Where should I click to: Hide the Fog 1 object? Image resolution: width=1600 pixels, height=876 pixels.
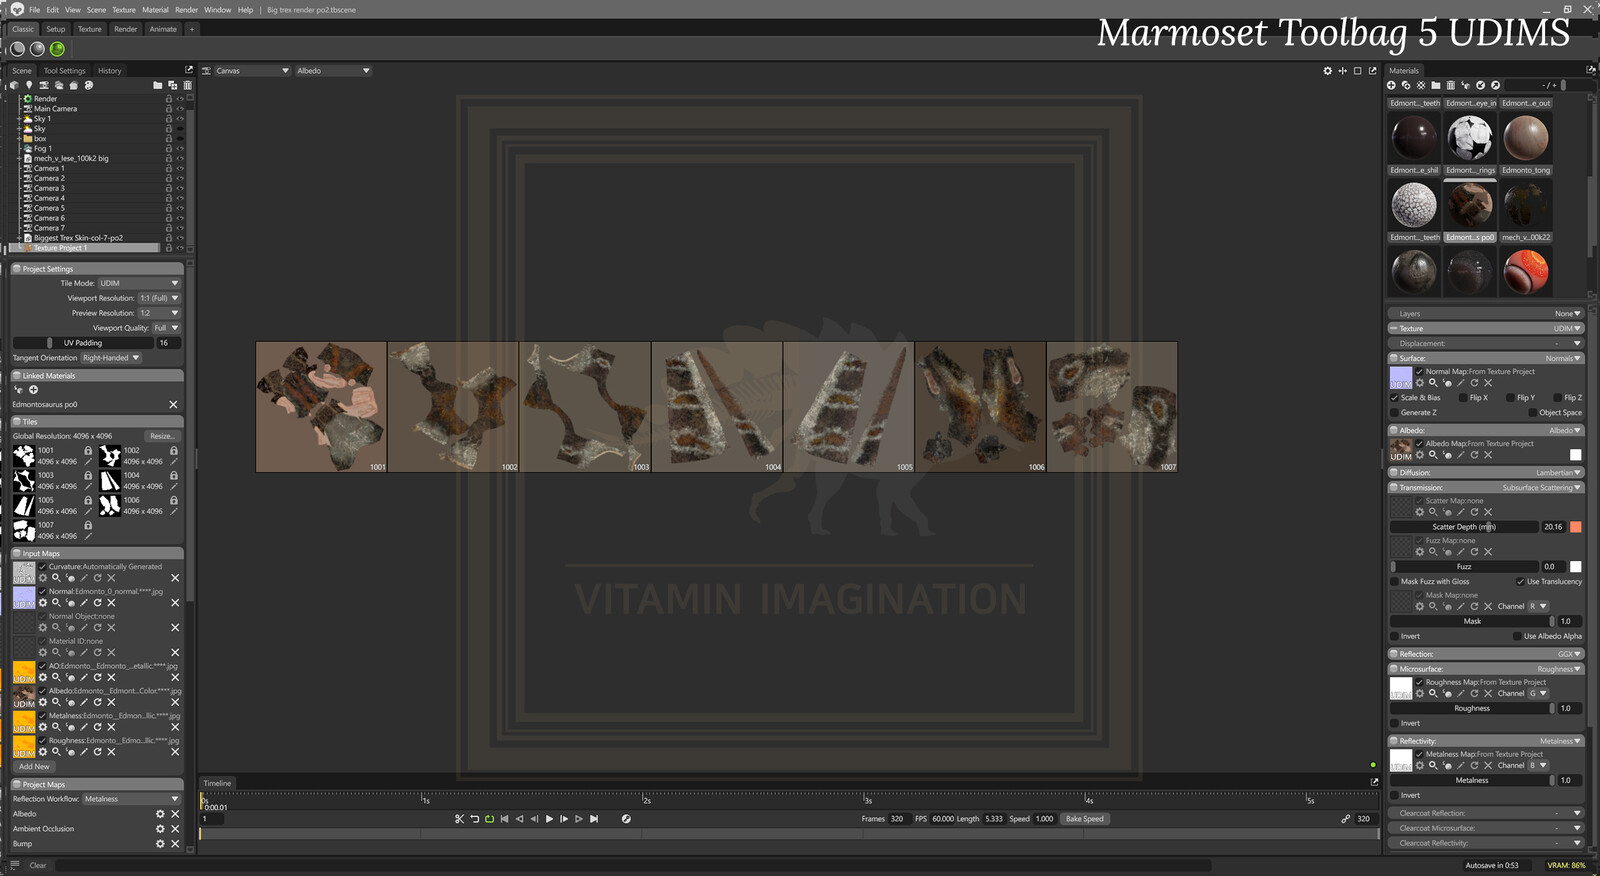(180, 149)
